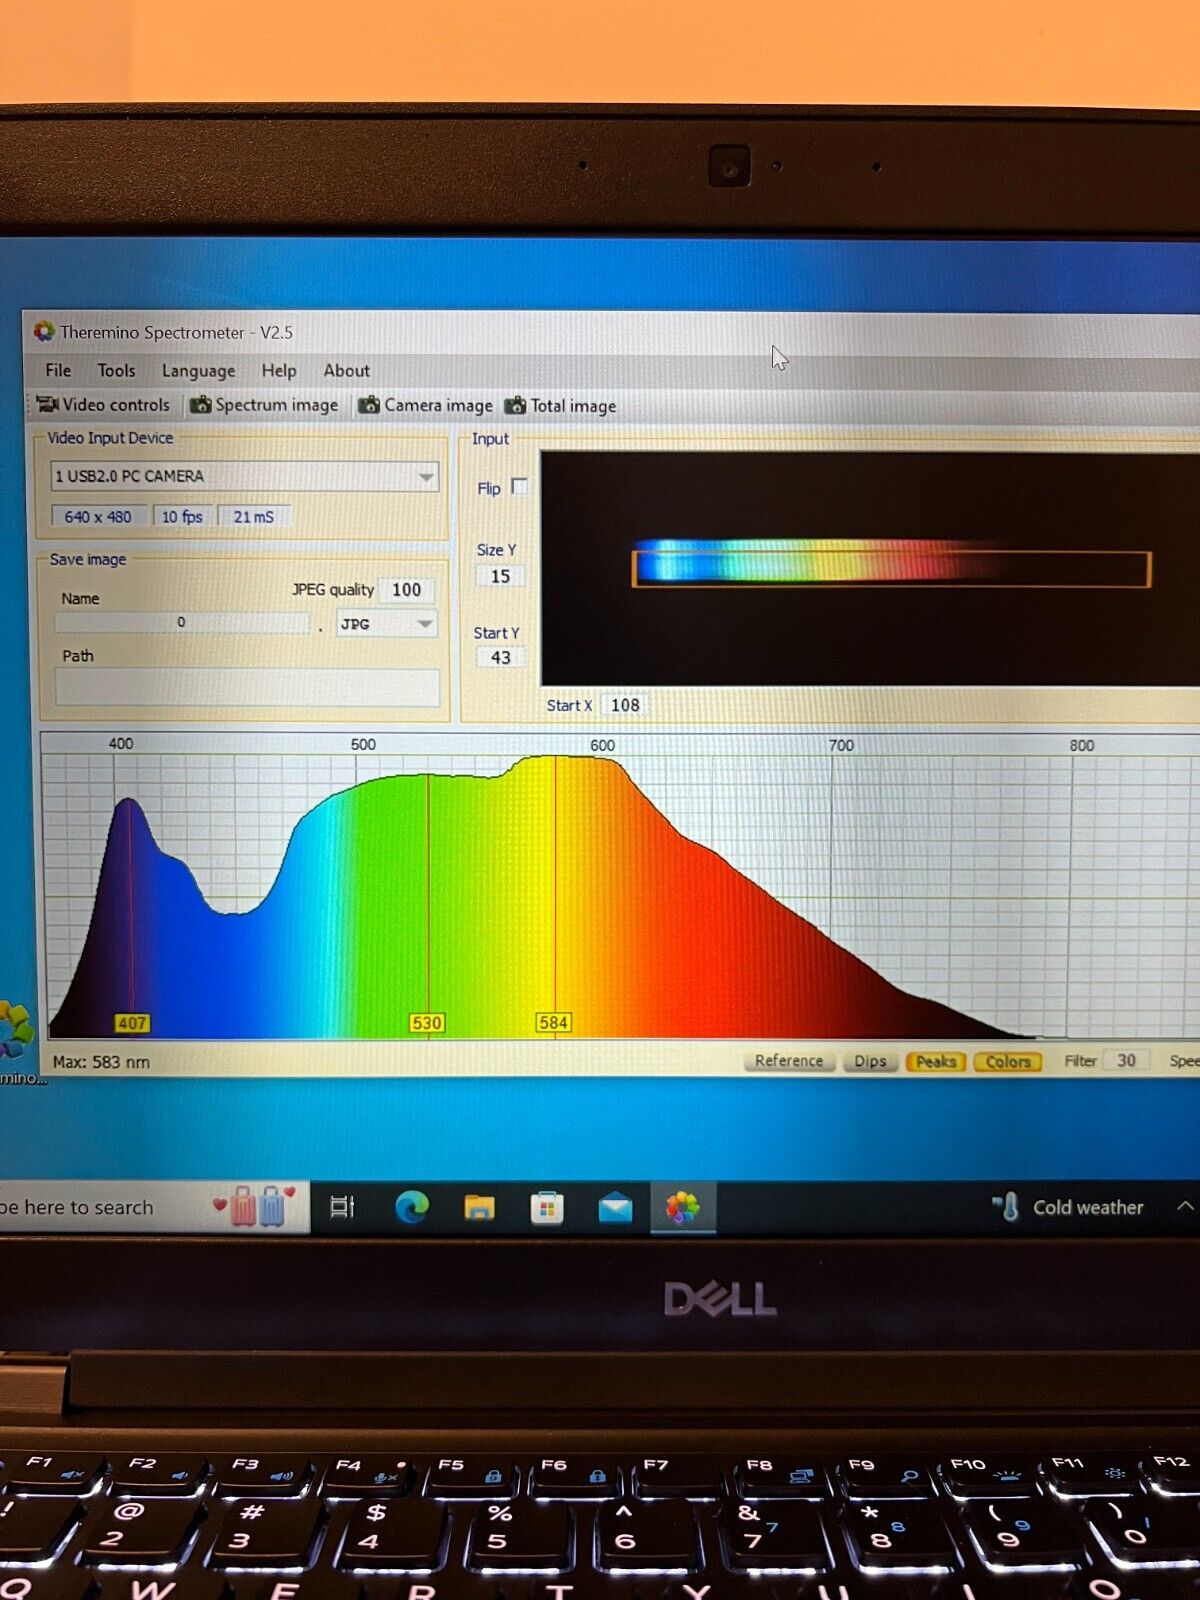Open Microsoft Store from the taskbar
This screenshot has height=1600, width=1200.
click(x=547, y=1208)
